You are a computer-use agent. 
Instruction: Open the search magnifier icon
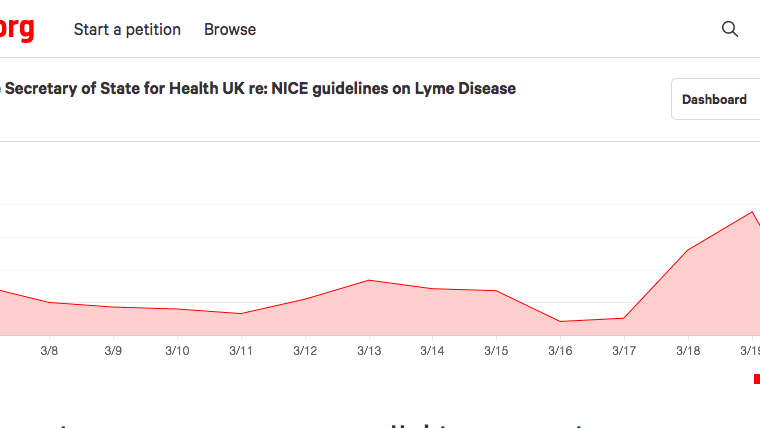click(x=730, y=29)
